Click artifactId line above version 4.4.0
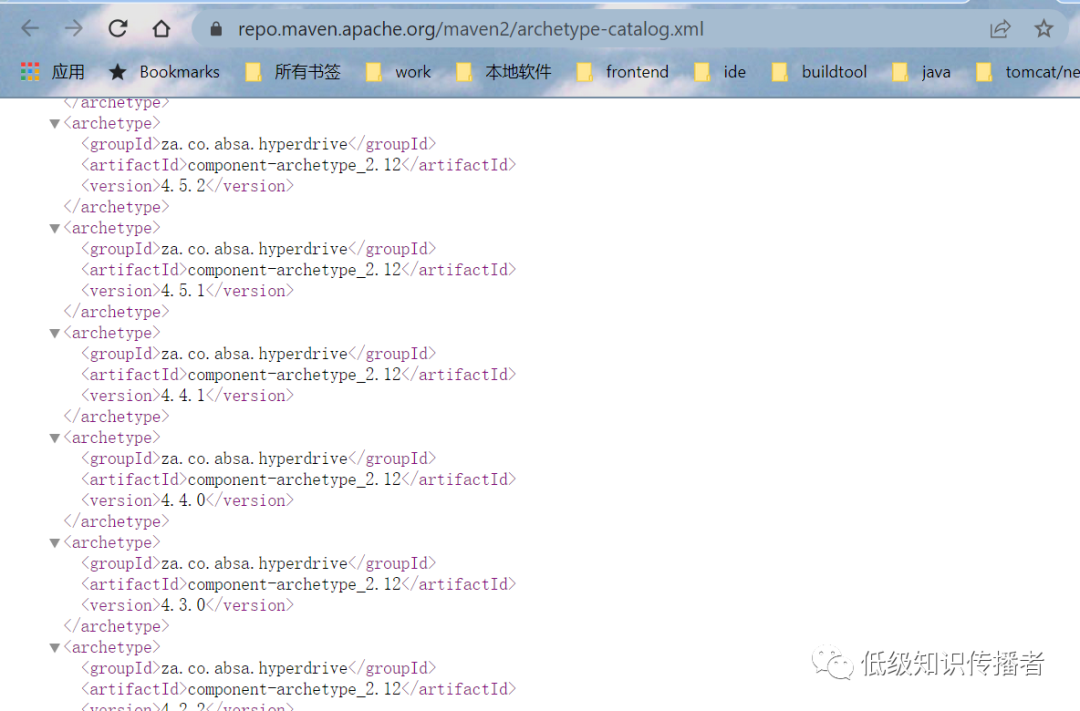Screen dimensions: 1080x711 (x=298, y=479)
